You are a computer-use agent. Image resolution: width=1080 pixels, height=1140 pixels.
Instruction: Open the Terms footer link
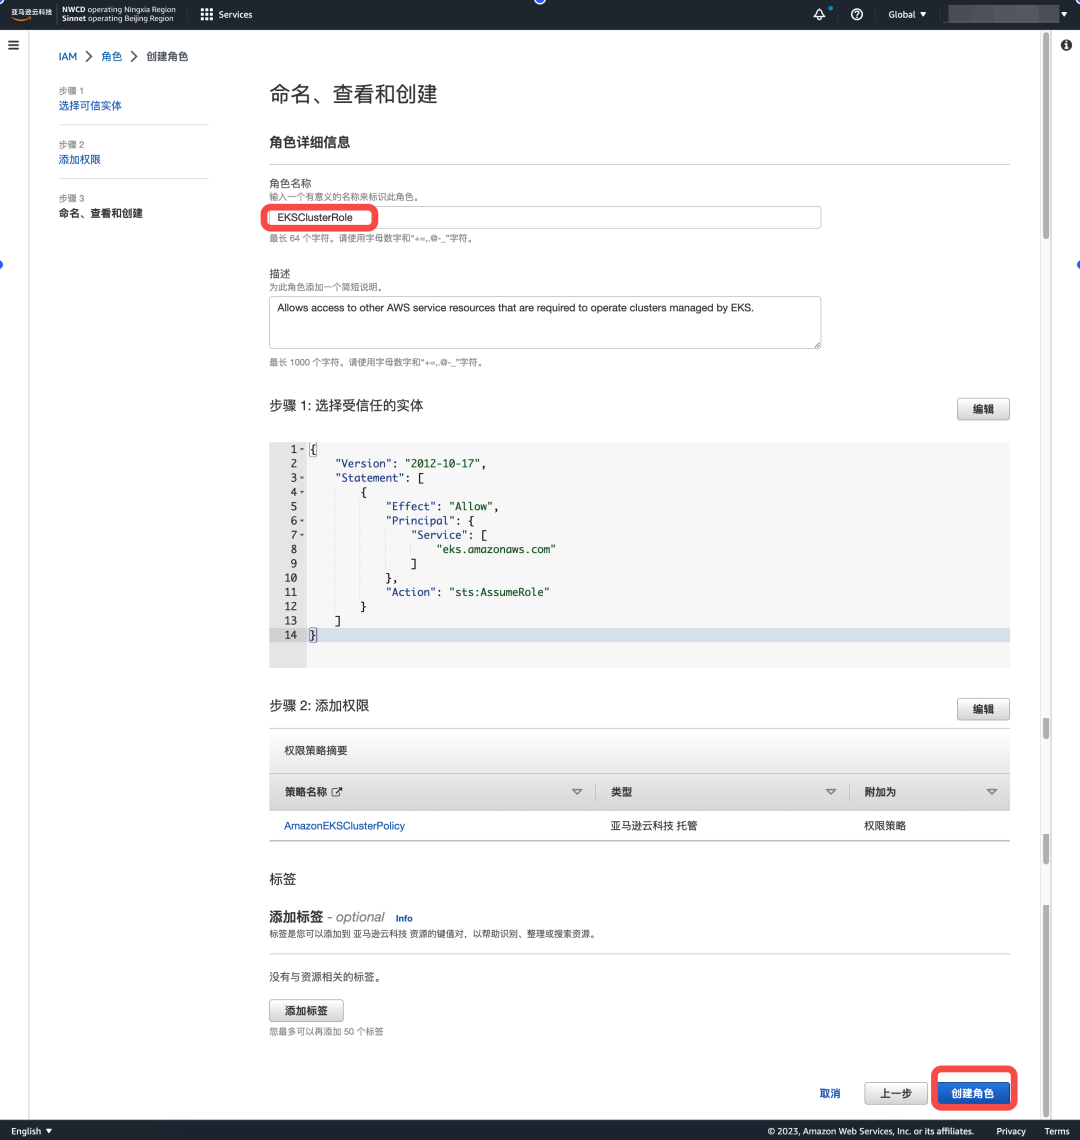(1057, 1131)
